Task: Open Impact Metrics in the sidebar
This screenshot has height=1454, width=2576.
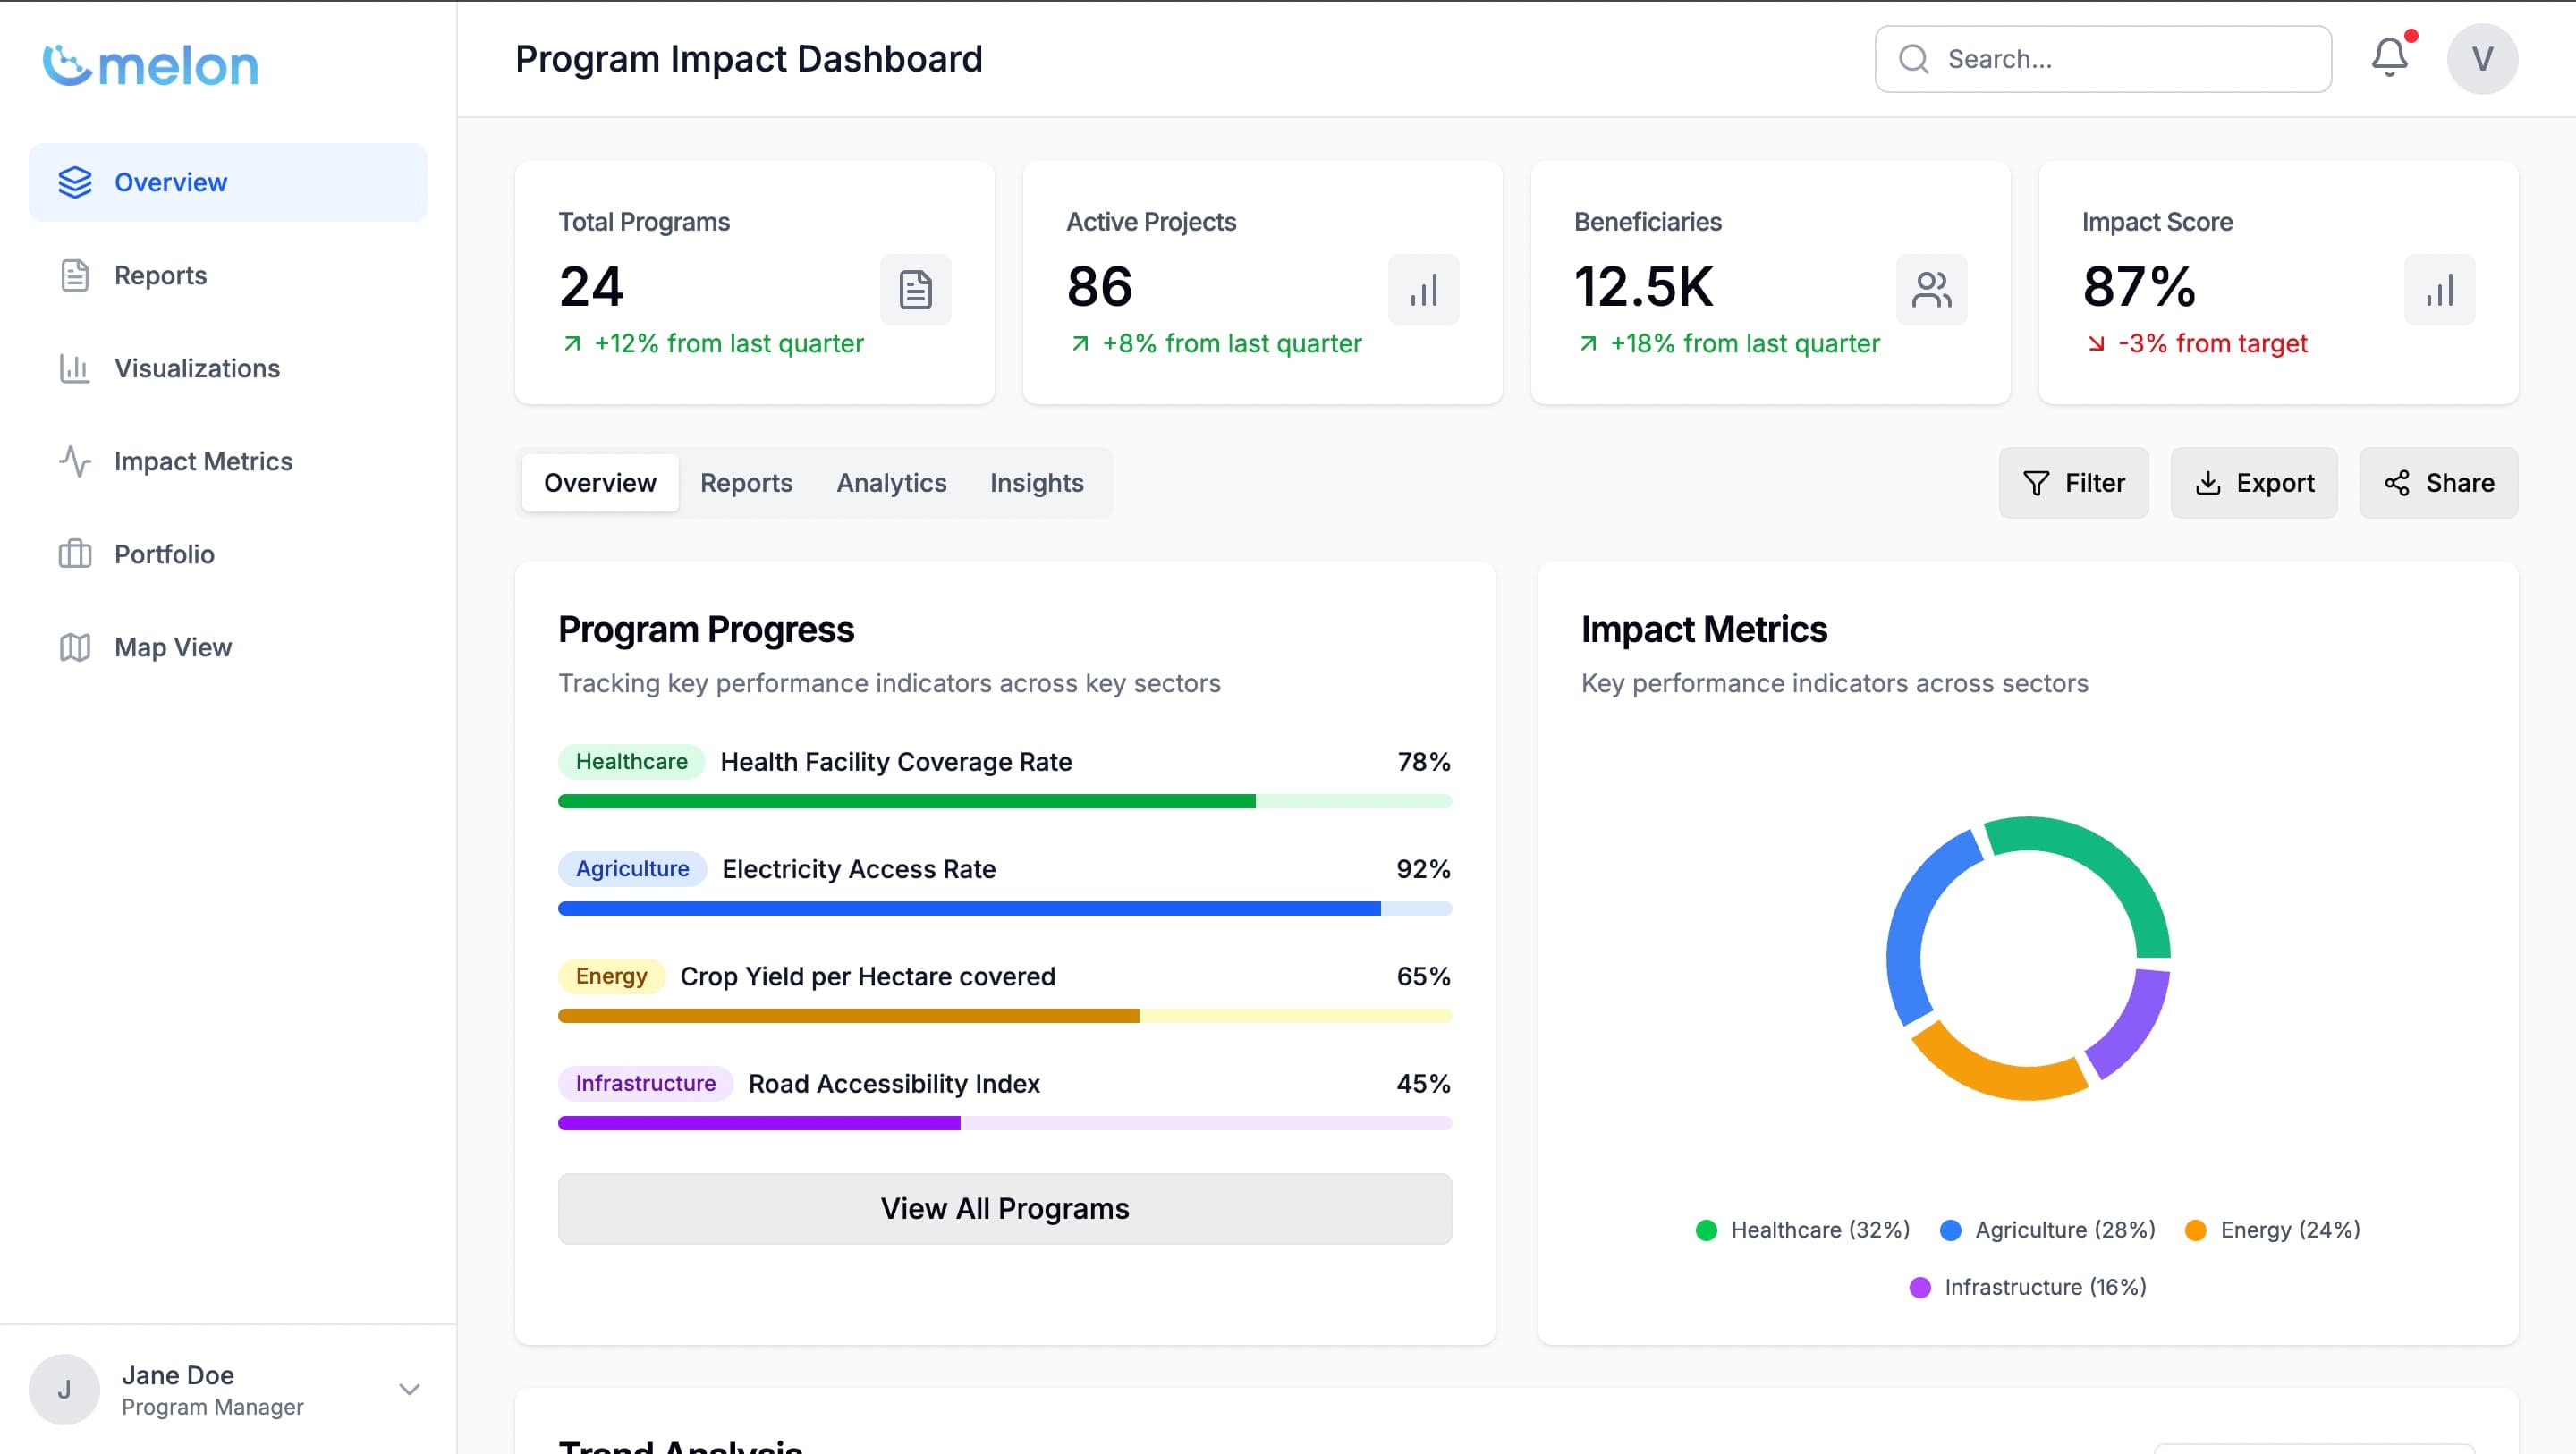Action: coord(228,461)
